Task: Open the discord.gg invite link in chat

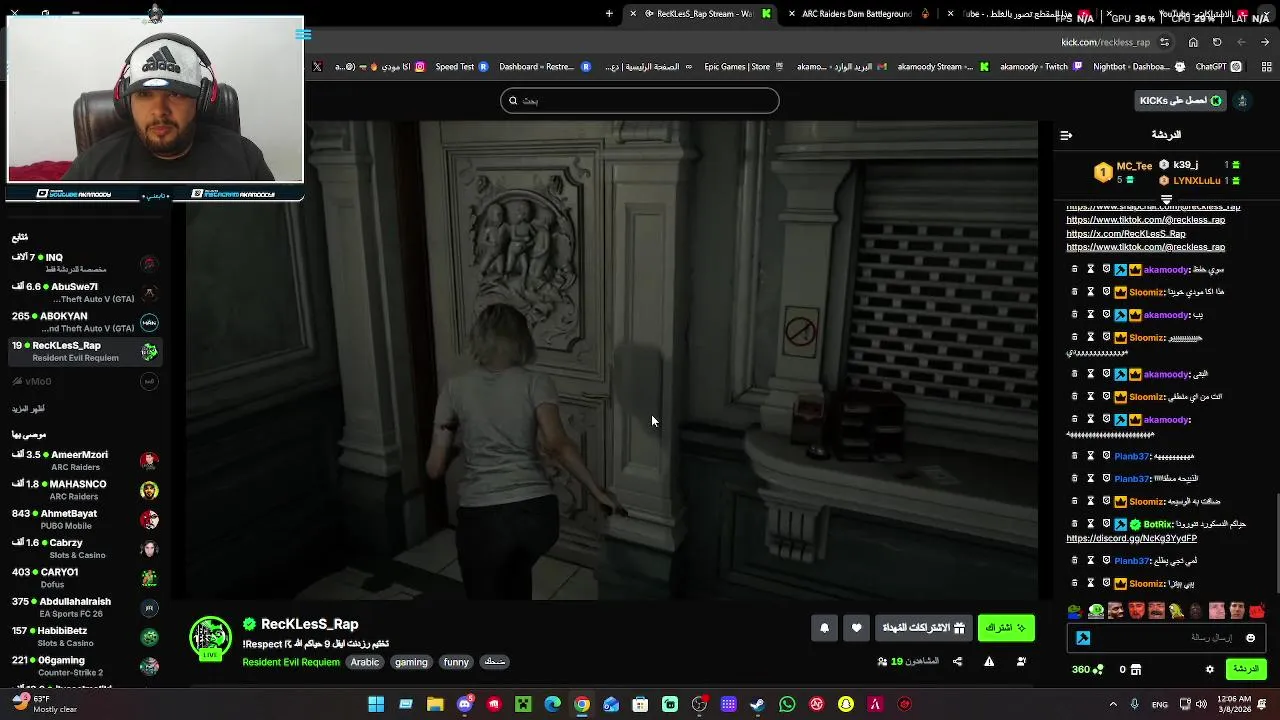Action: click(x=1131, y=538)
